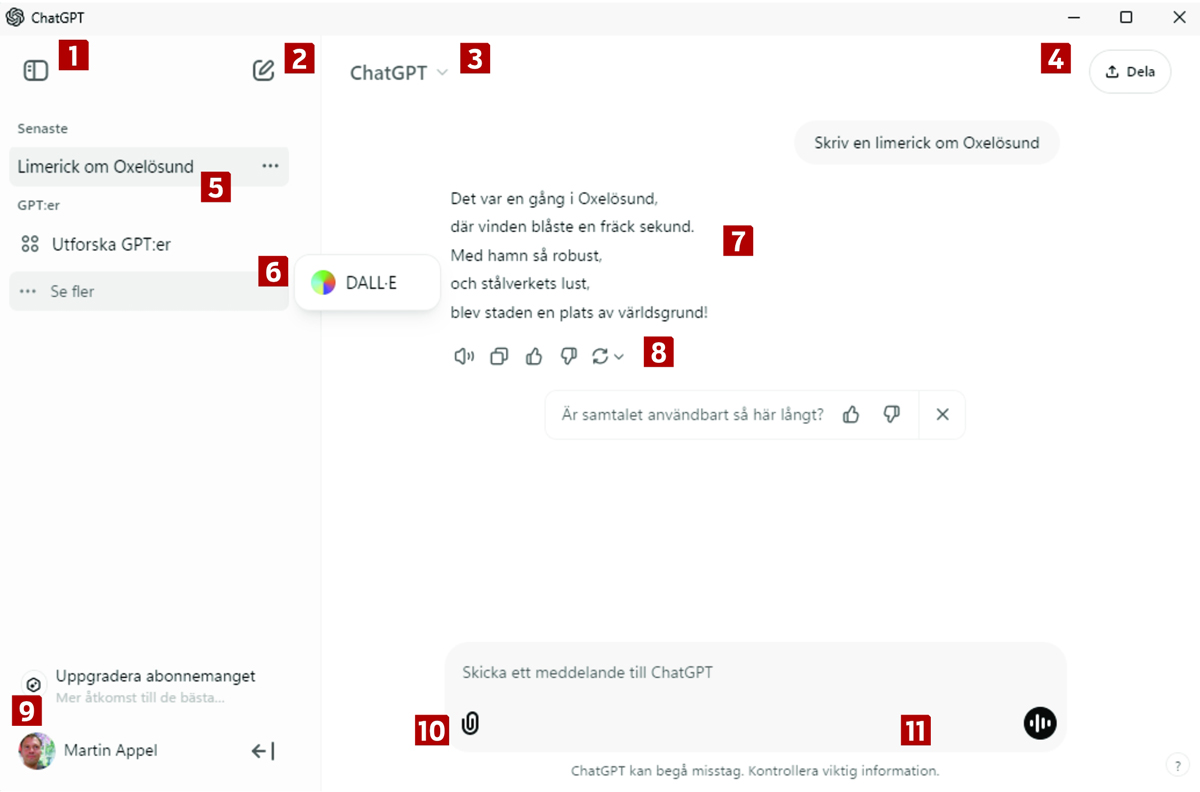This screenshot has height=792, width=1200.
Task: Open Limerick om Oxelösund chat options
Action: coord(270,166)
